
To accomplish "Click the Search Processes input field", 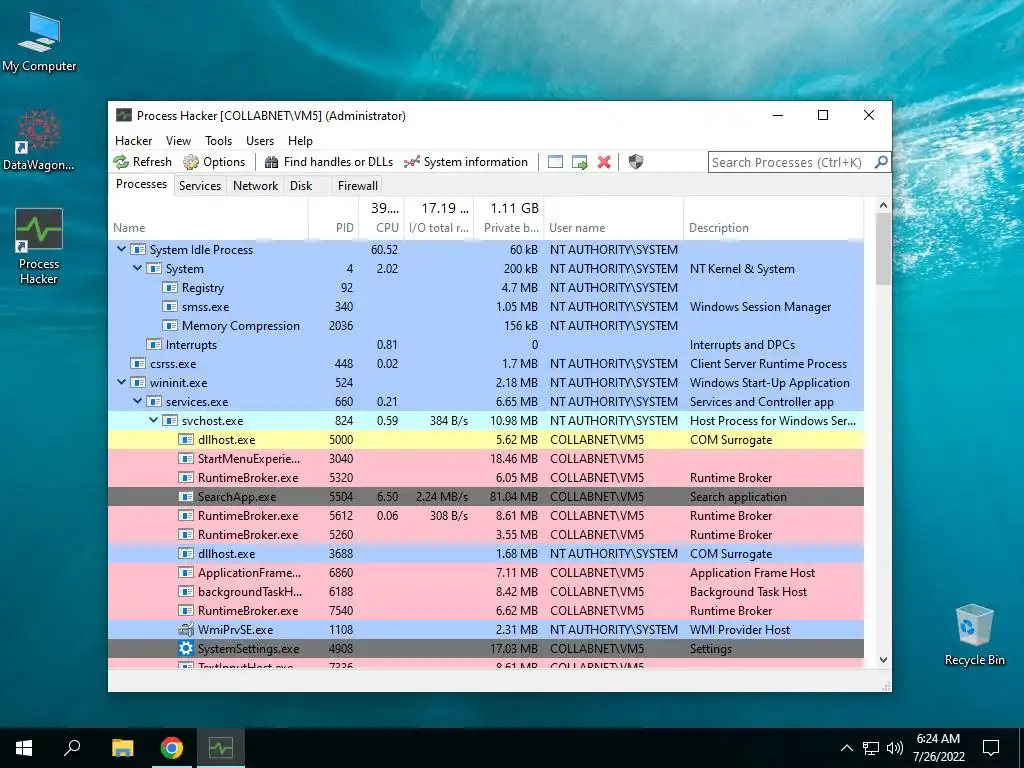I will click(x=789, y=162).
